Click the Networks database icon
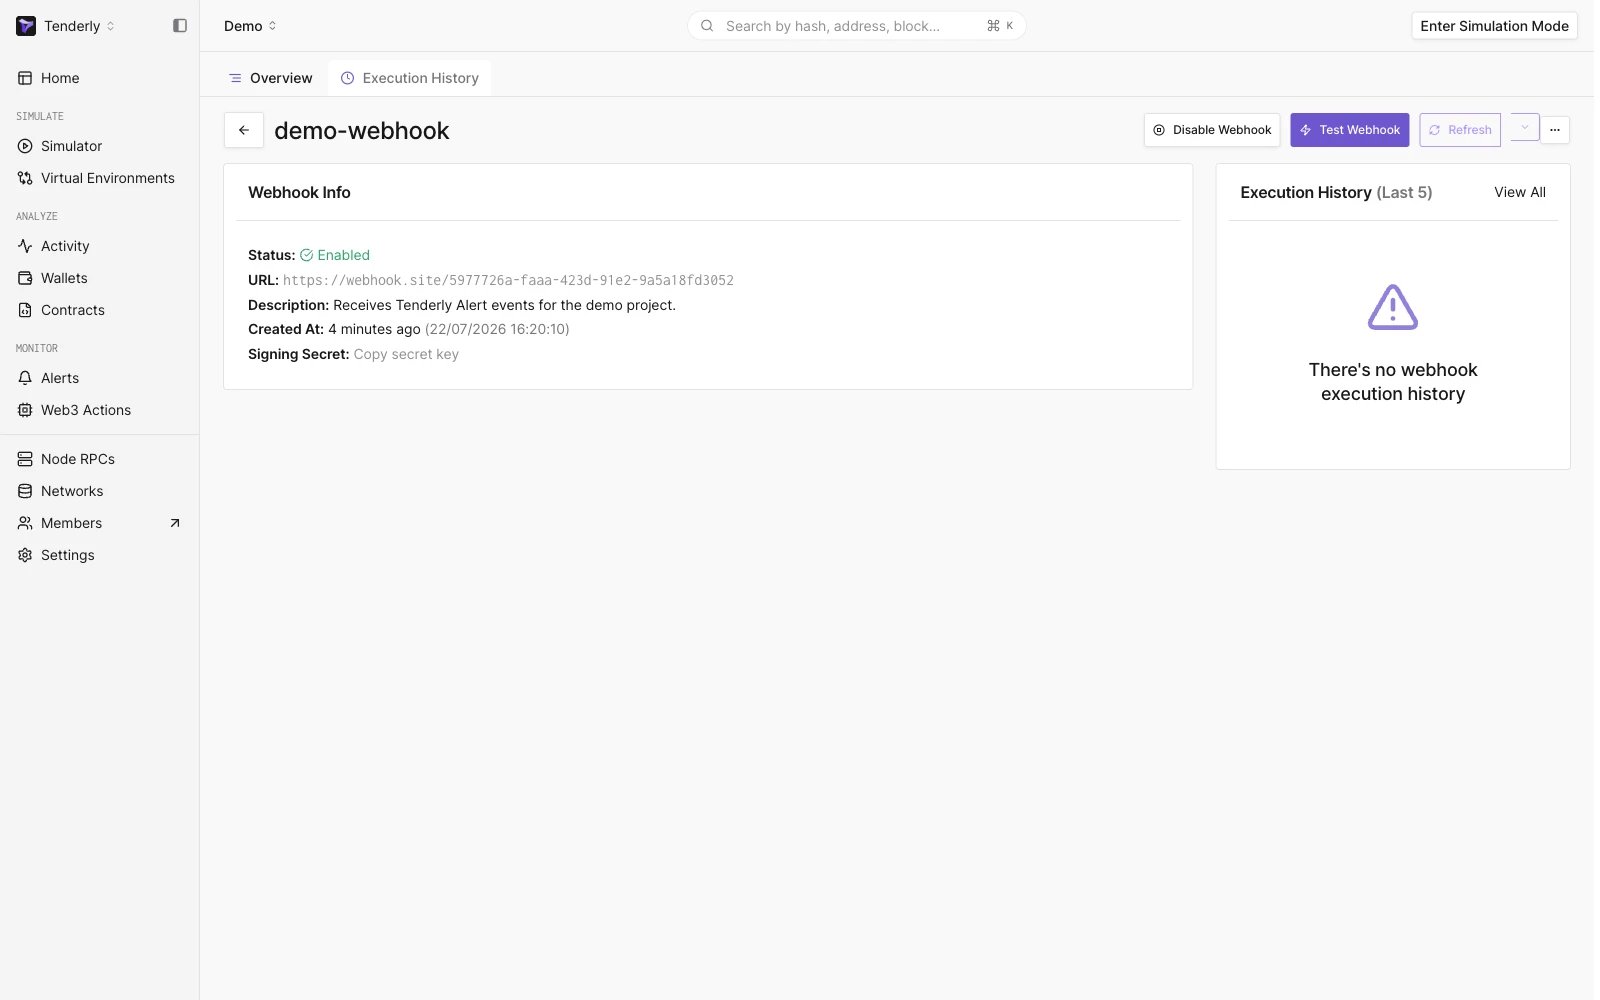The height and width of the screenshot is (1000, 1600). coord(25,491)
